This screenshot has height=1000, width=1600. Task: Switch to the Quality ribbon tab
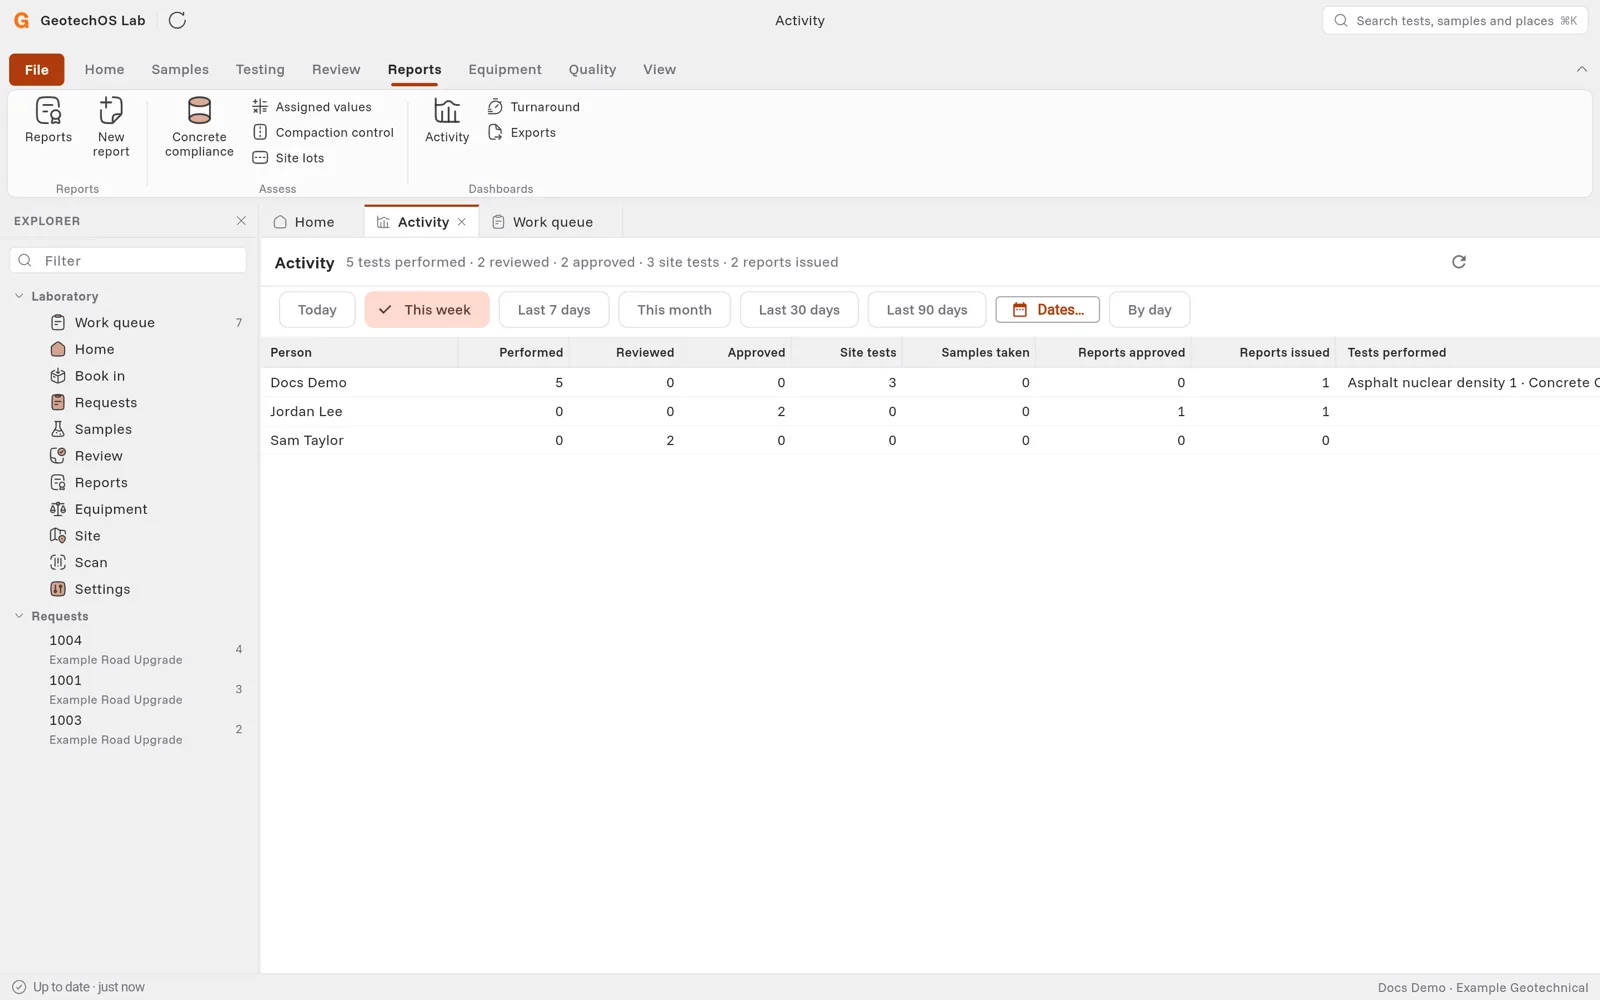pos(592,70)
